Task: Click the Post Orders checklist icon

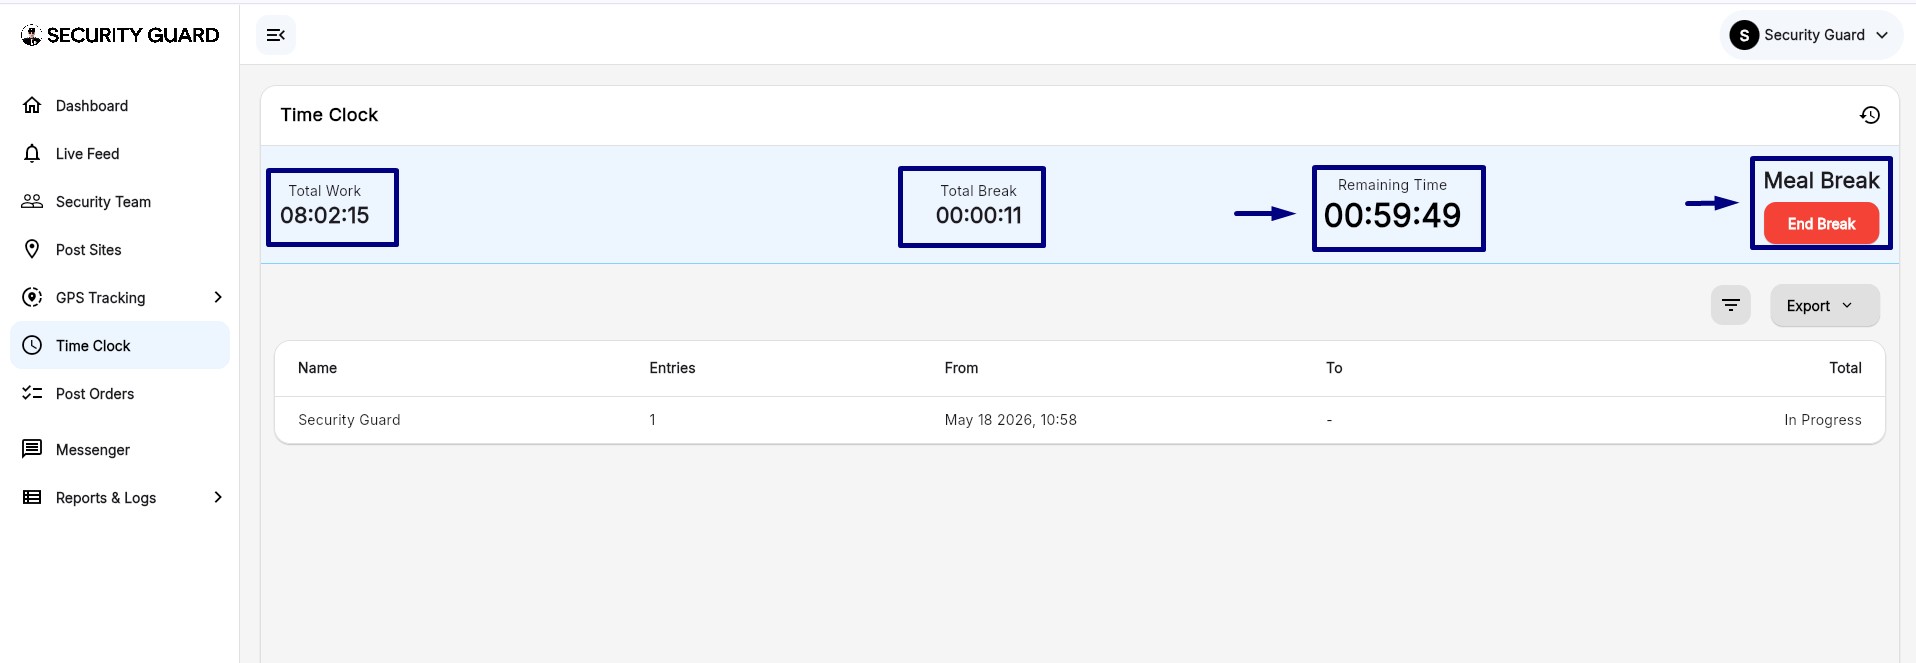Action: click(32, 393)
